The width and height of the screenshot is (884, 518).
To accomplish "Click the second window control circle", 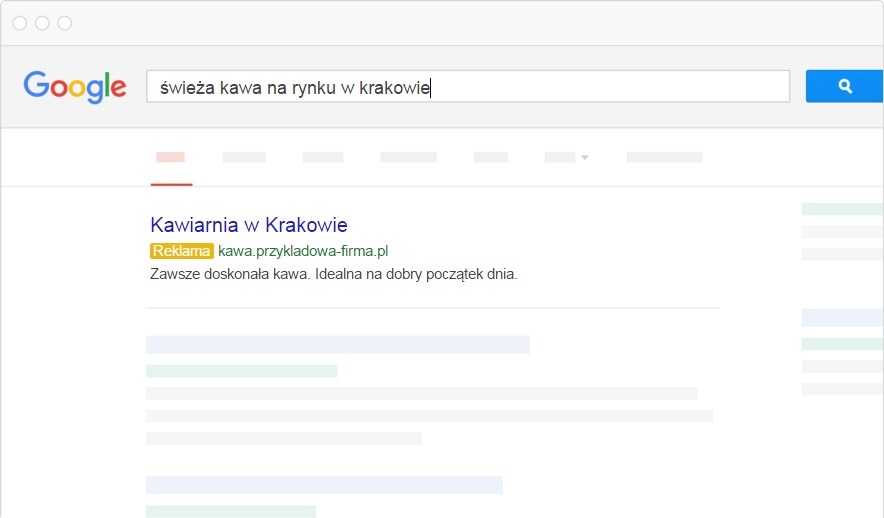I will click(x=42, y=23).
